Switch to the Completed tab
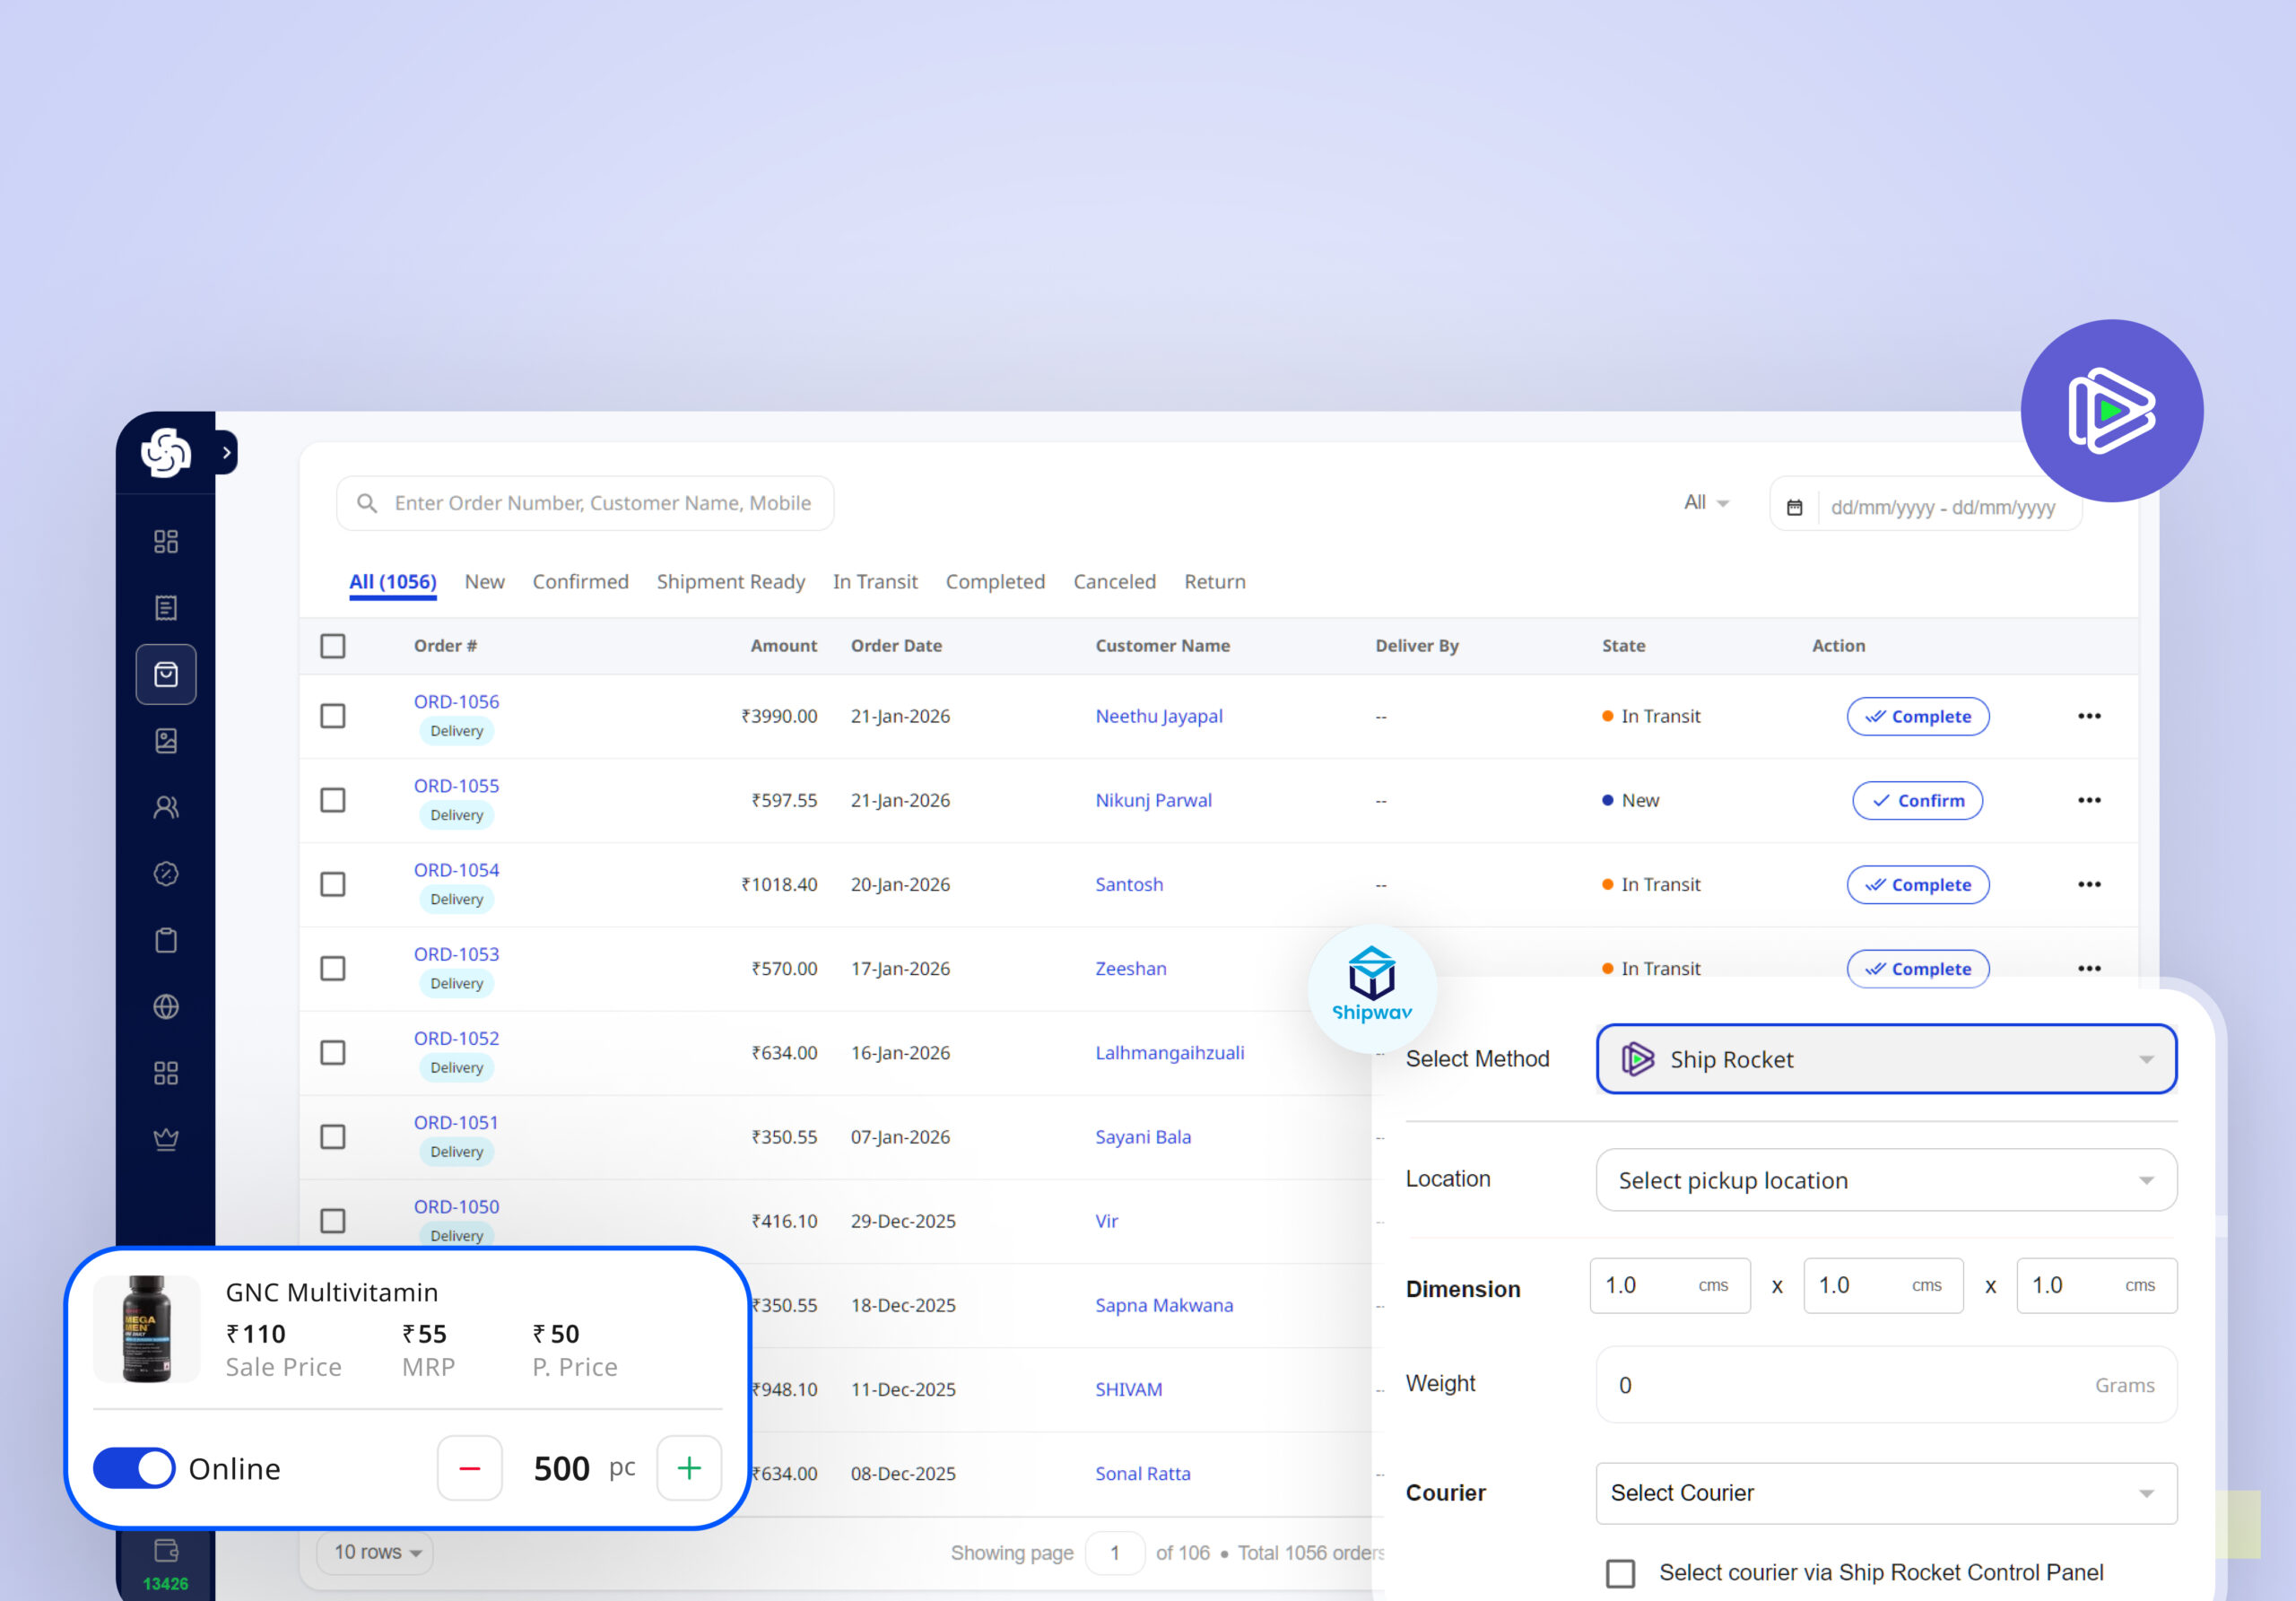Screen dimensions: 2296x1601 tap(995, 582)
